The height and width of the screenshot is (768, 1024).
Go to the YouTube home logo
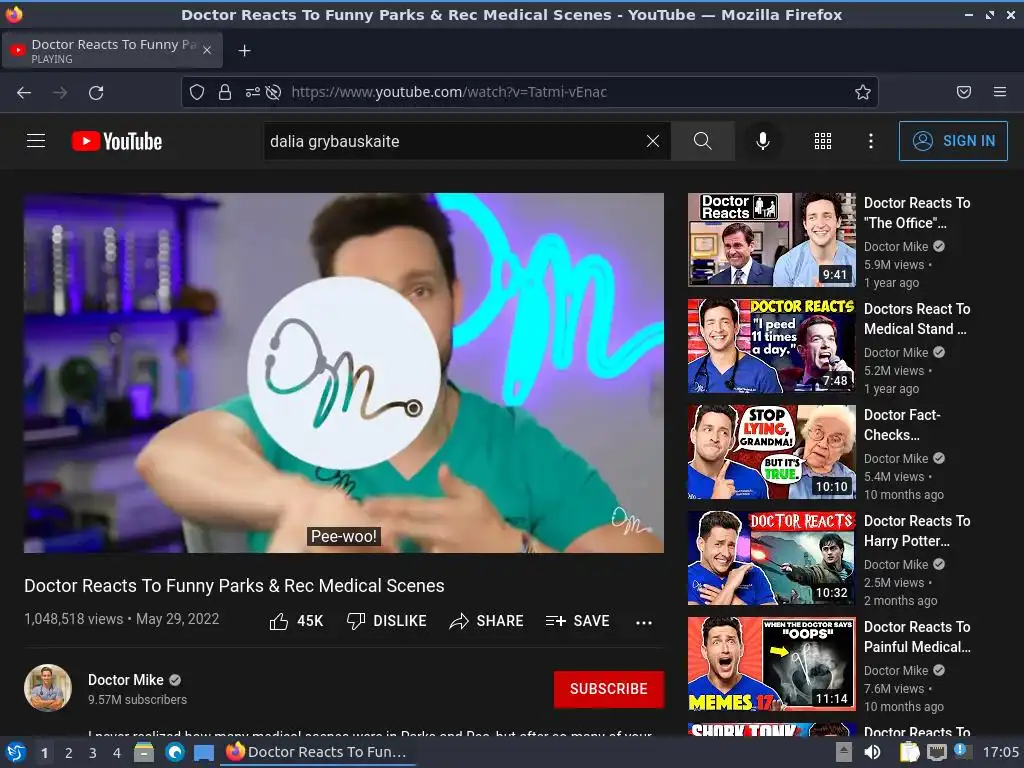pos(117,141)
